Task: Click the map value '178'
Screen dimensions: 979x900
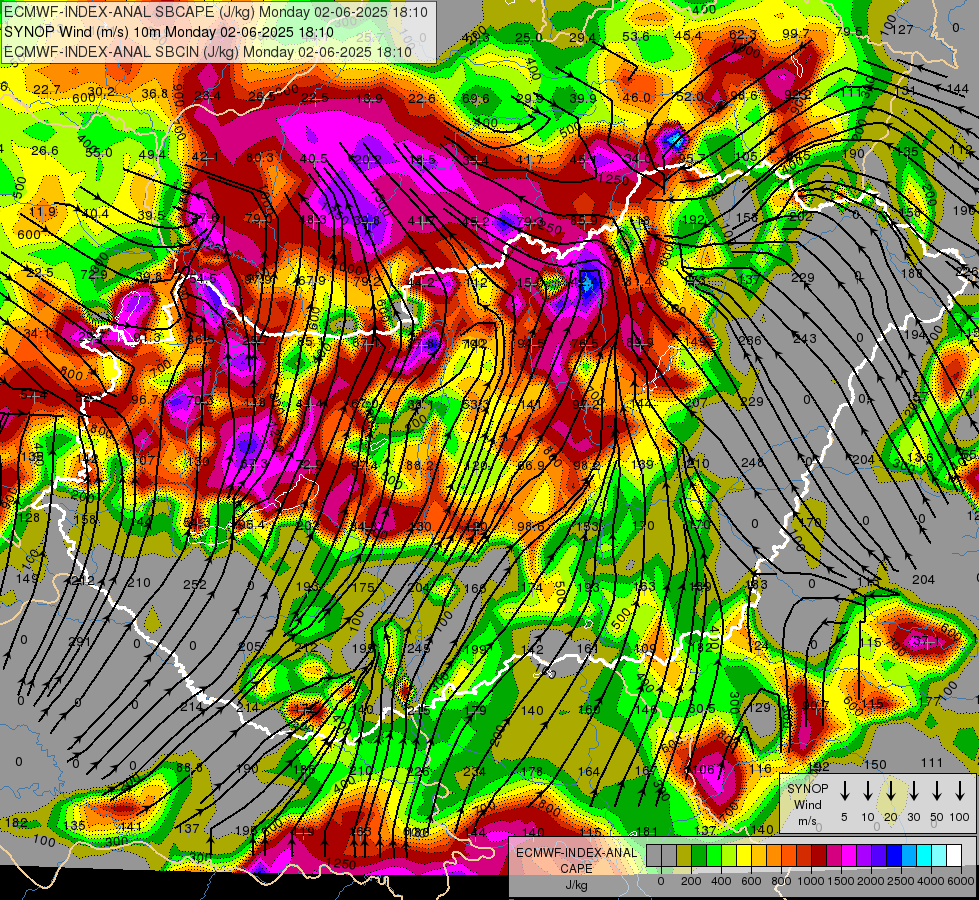Action: click(531, 771)
